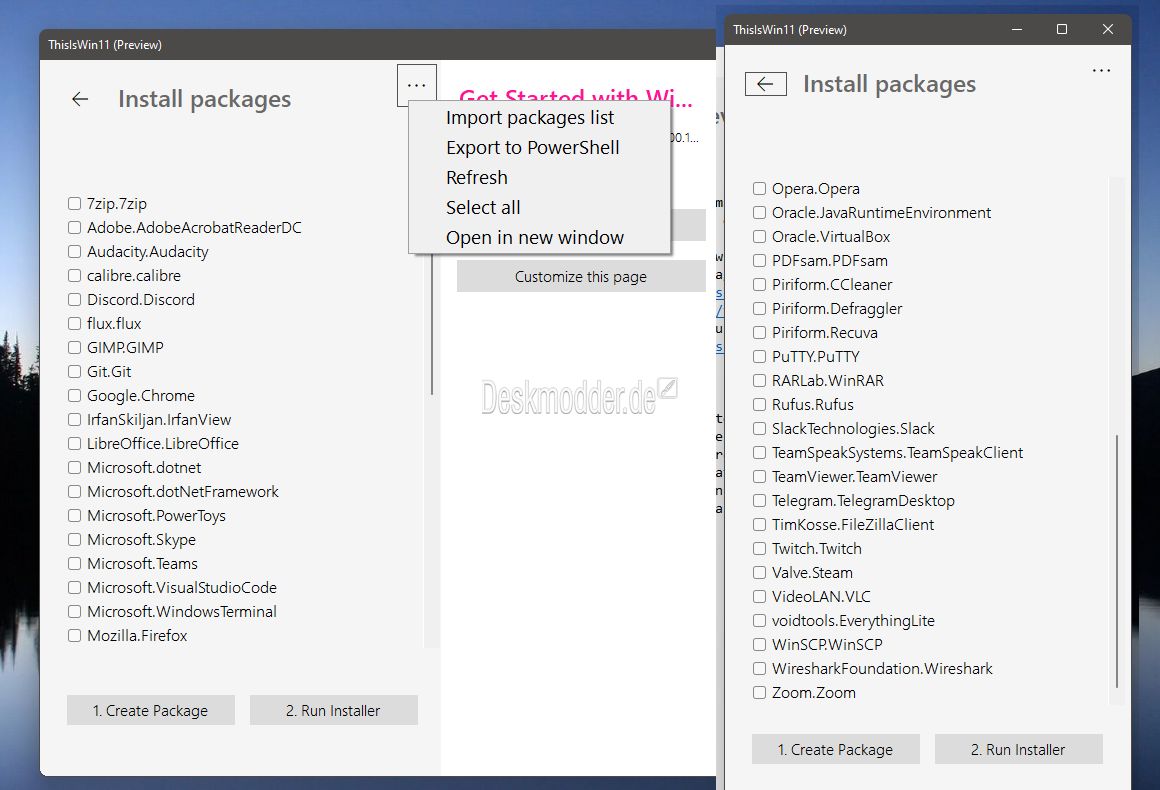Check the Oracle.VirtualBox checkbox
The width and height of the screenshot is (1160, 790).
pyautogui.click(x=759, y=237)
